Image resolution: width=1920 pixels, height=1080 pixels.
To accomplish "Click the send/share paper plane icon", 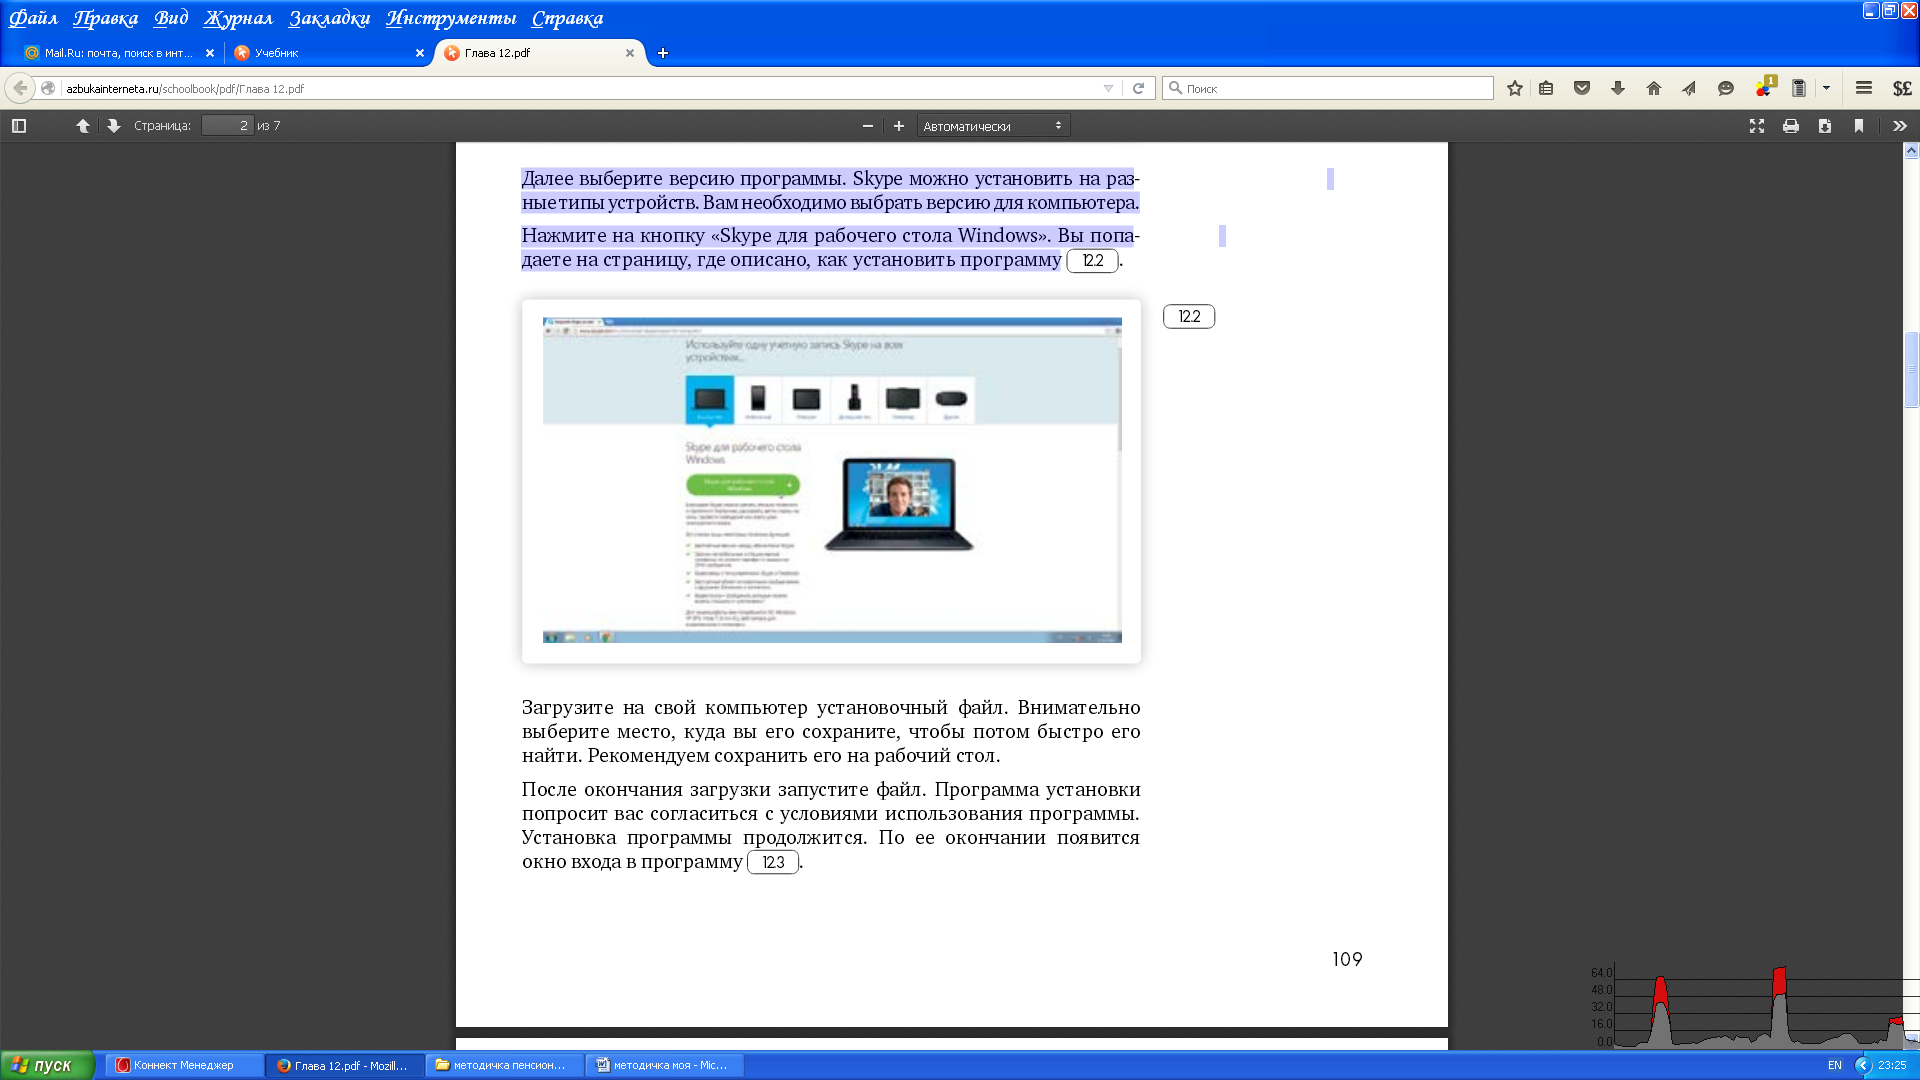I will coord(1689,88).
